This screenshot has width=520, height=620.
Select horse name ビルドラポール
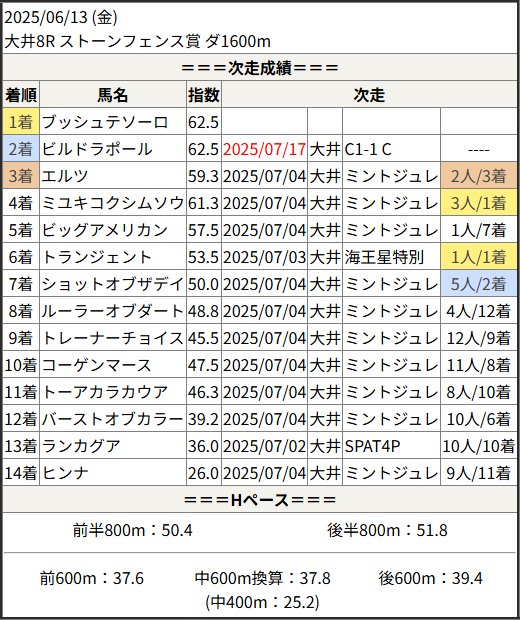(97, 149)
